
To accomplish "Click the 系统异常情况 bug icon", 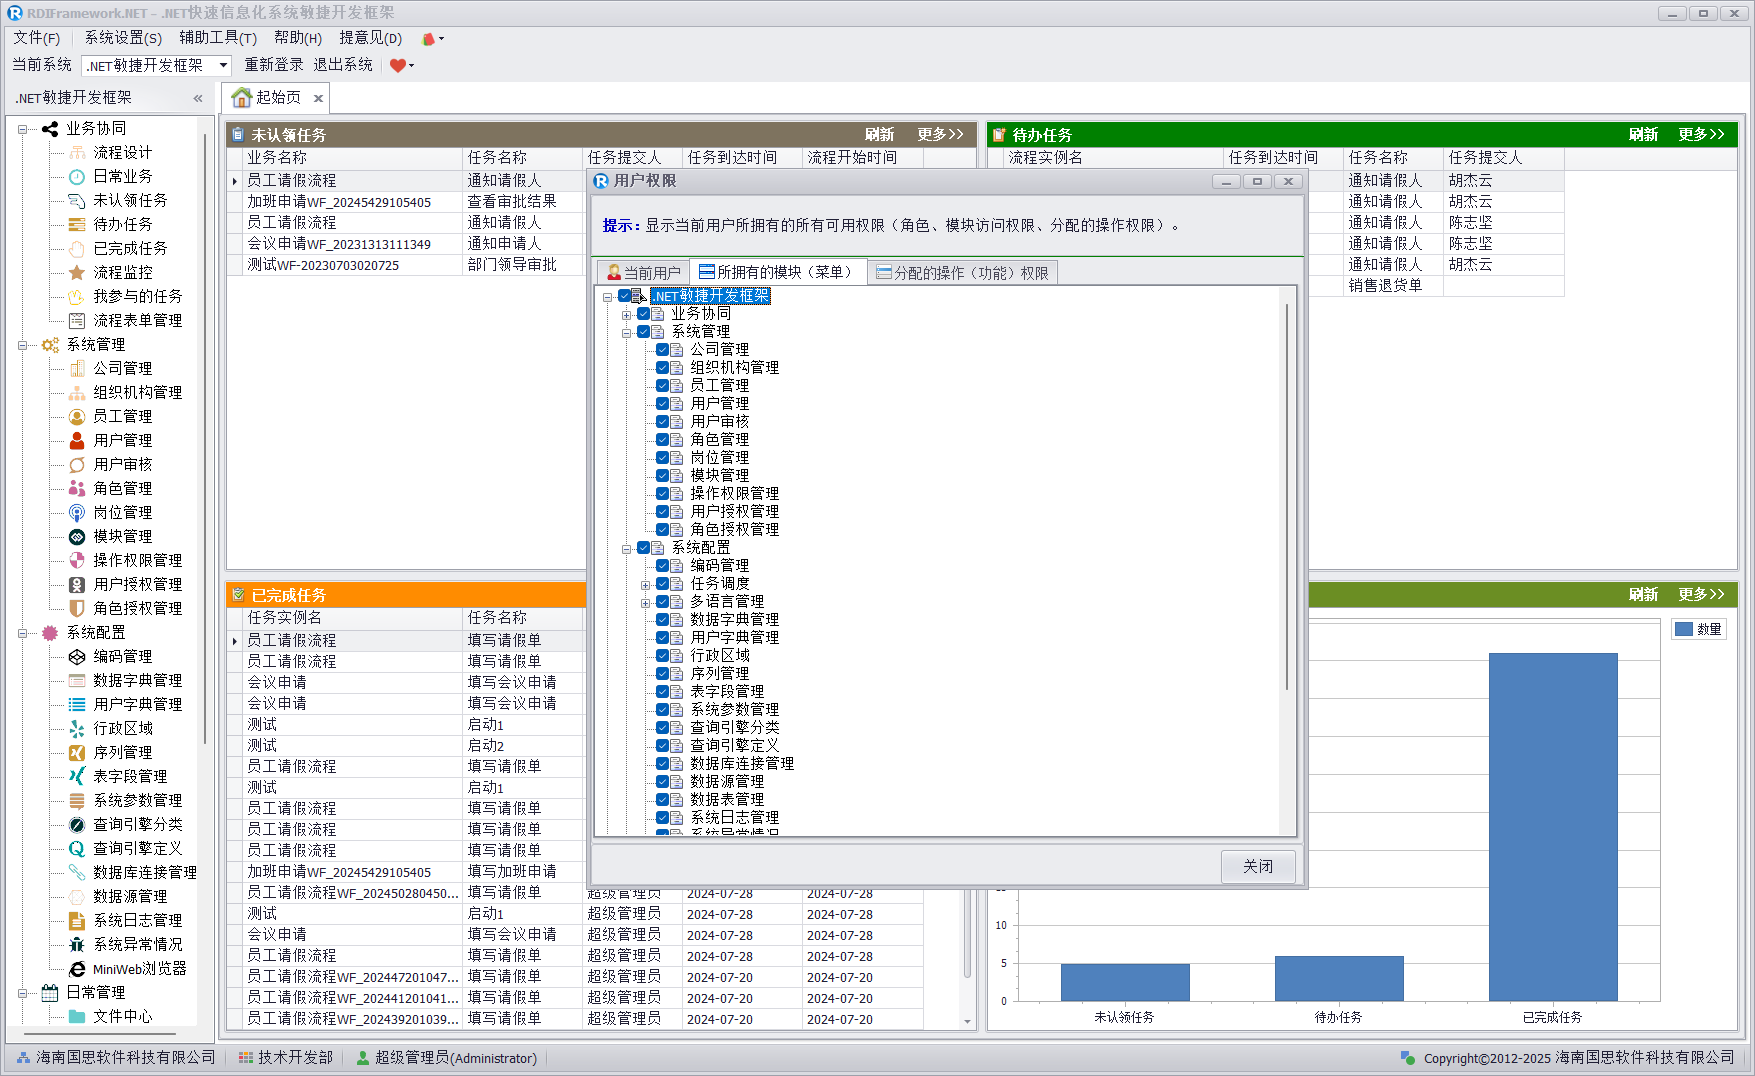I will point(77,944).
